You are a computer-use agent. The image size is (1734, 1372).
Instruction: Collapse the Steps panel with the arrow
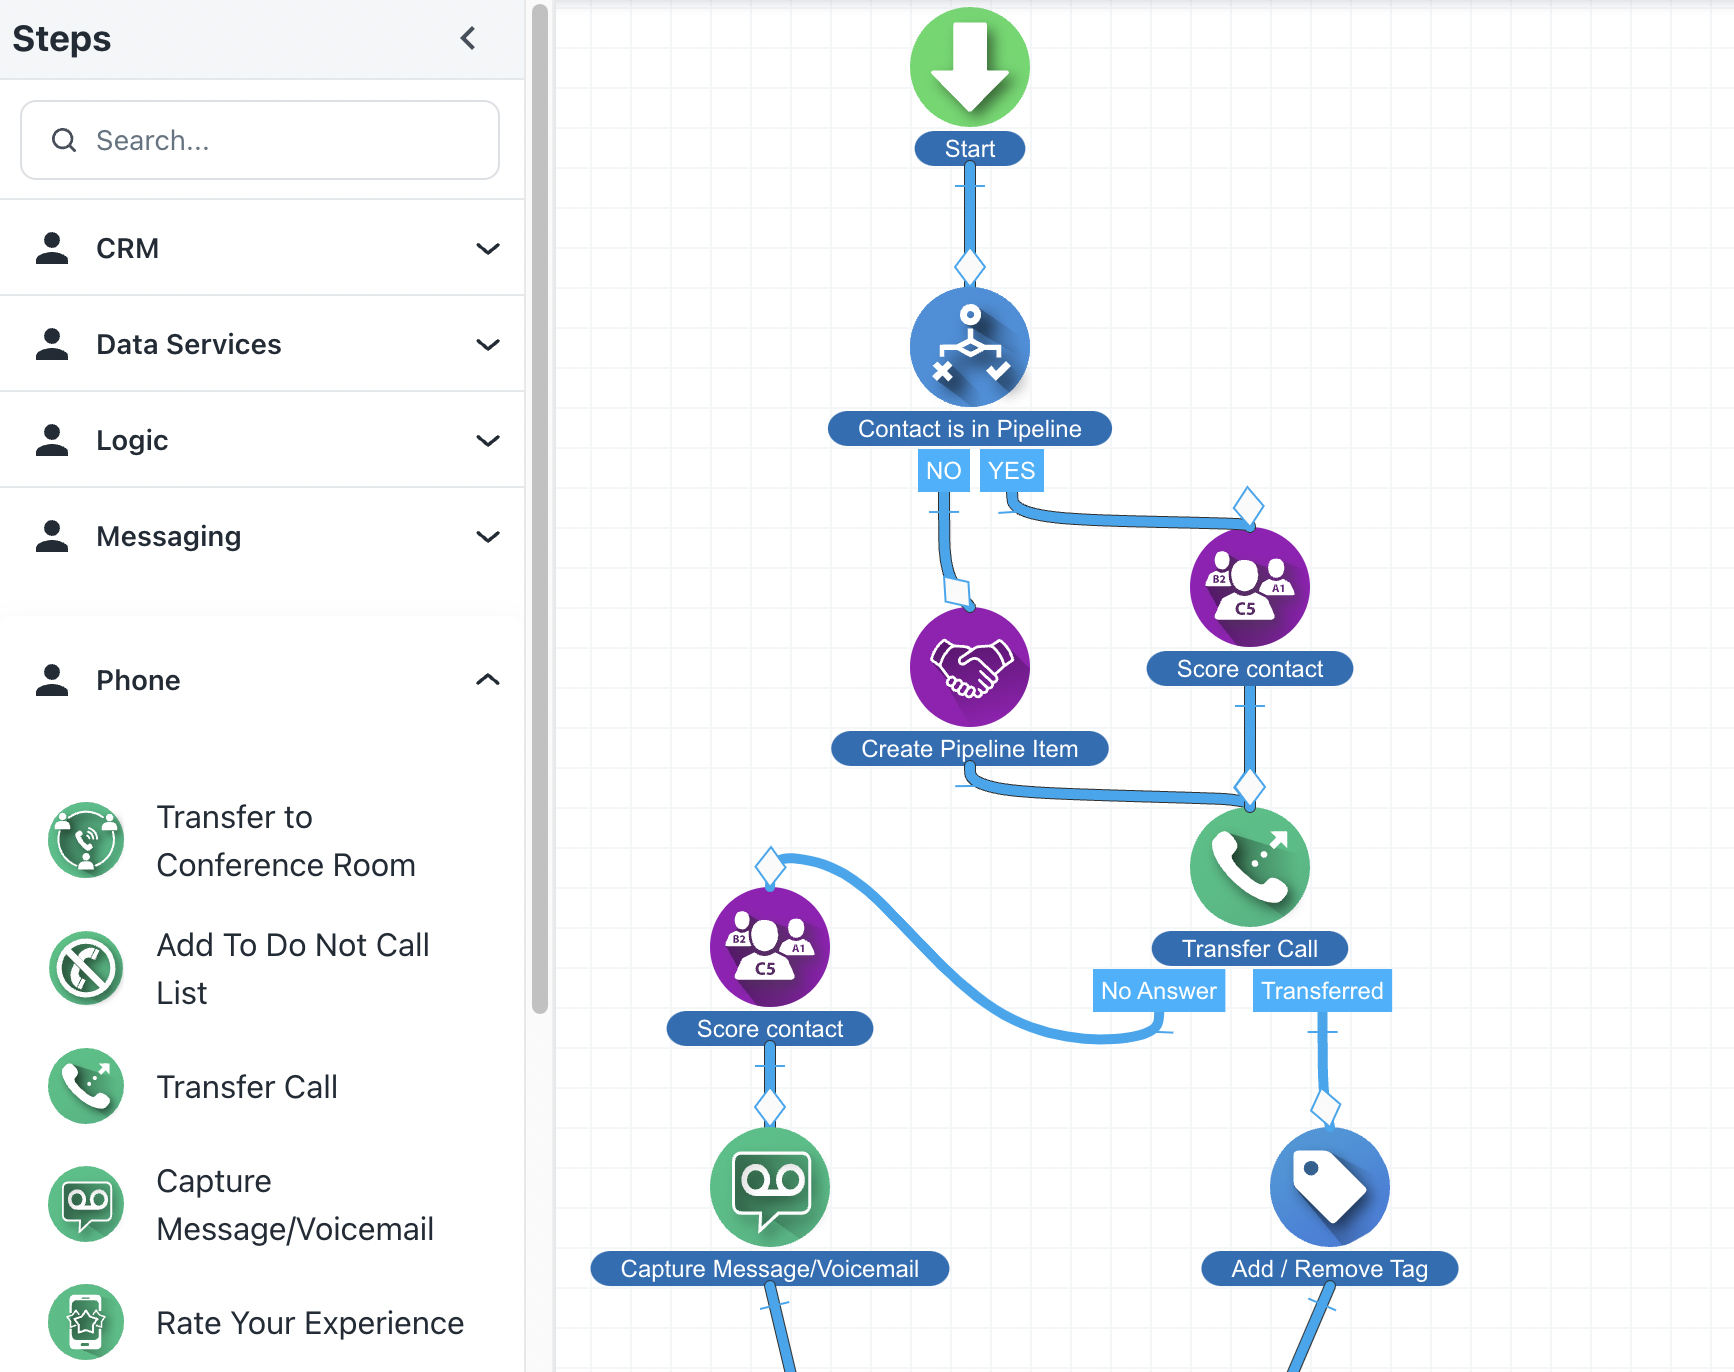(468, 38)
